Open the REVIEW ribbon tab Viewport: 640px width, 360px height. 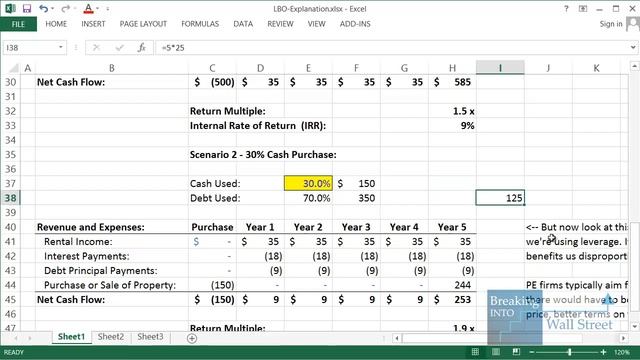(x=280, y=24)
